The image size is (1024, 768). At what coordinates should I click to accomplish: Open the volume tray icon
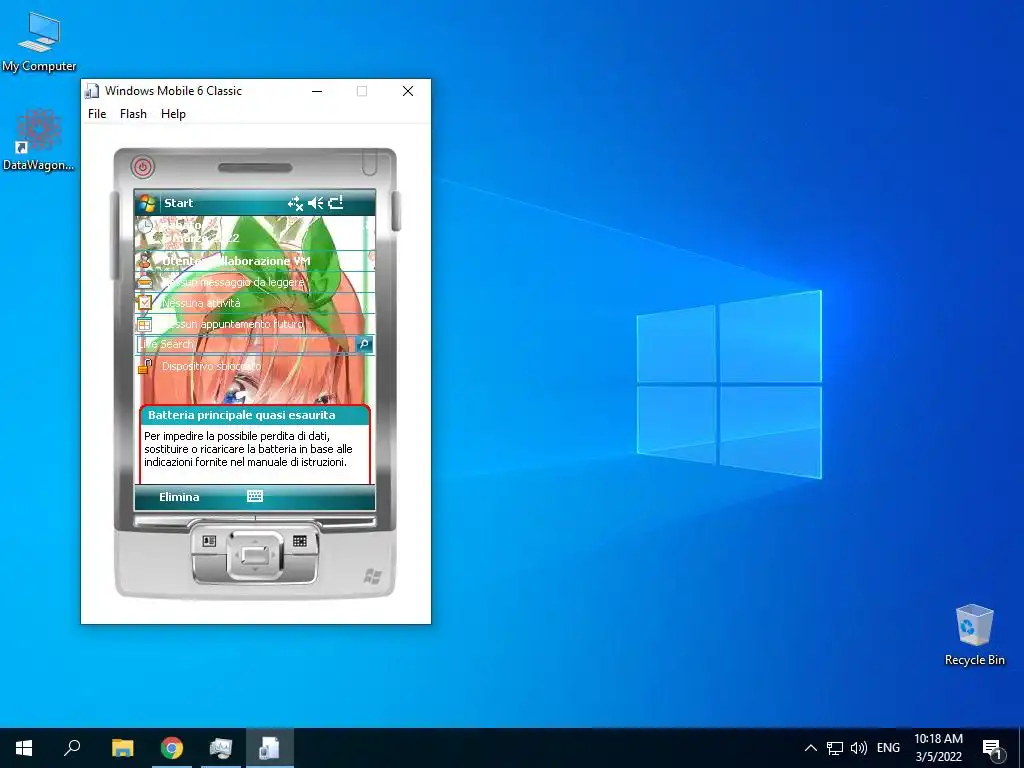click(x=859, y=748)
